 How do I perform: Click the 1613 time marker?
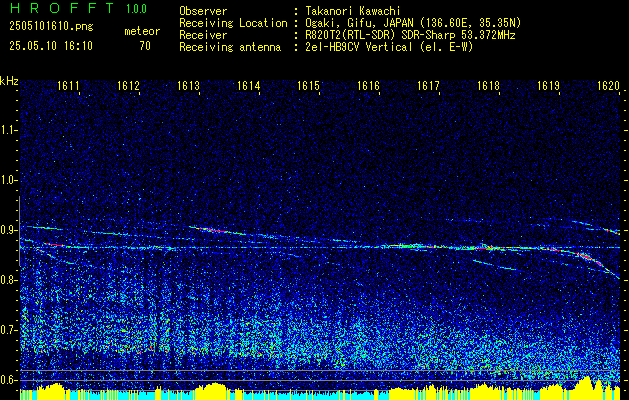pyautogui.click(x=188, y=85)
